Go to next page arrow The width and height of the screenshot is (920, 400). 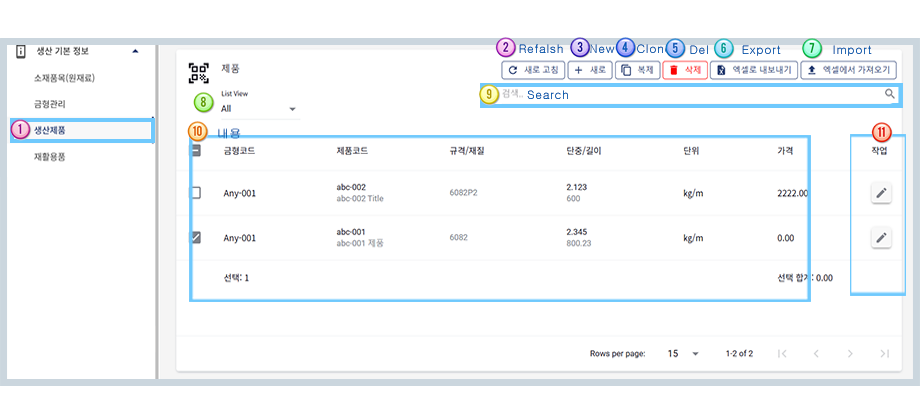(x=850, y=353)
